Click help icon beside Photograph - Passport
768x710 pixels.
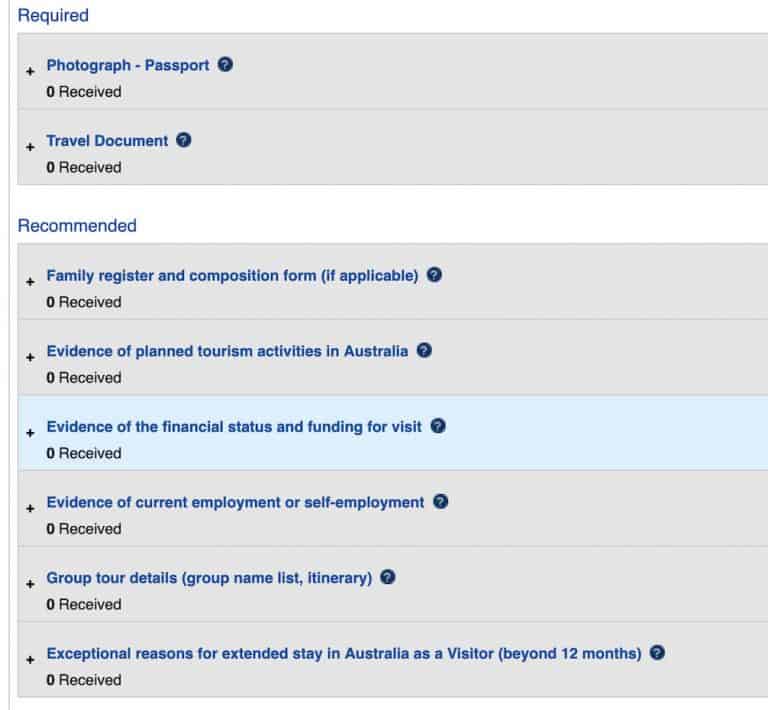[226, 65]
